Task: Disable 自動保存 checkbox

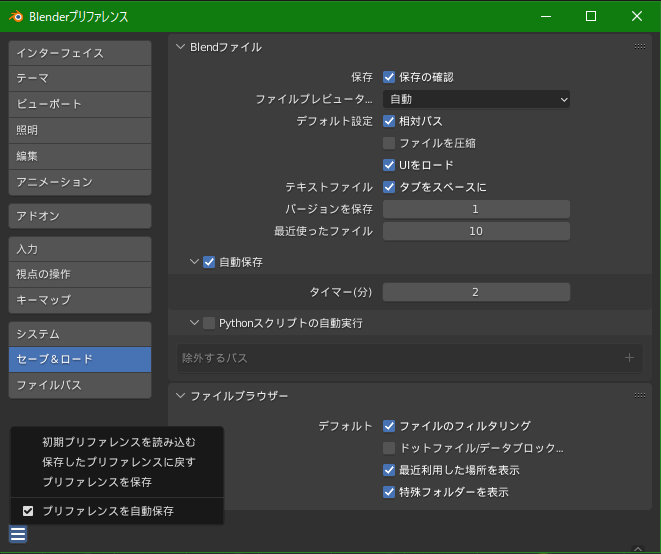Action: (x=209, y=262)
